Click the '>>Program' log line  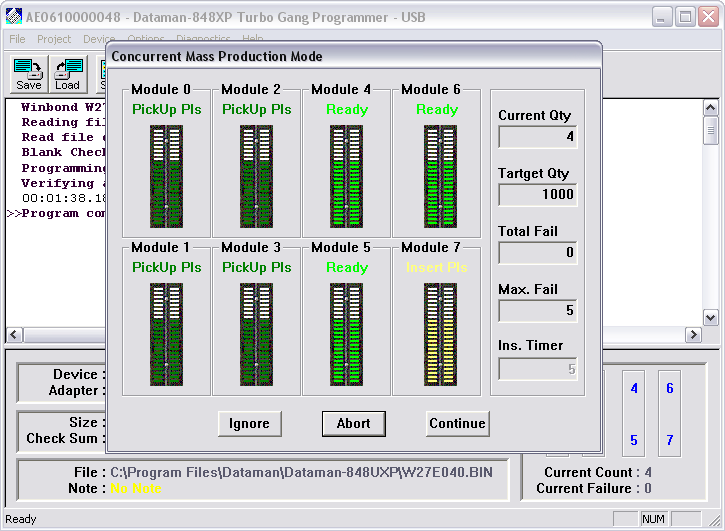coord(56,214)
